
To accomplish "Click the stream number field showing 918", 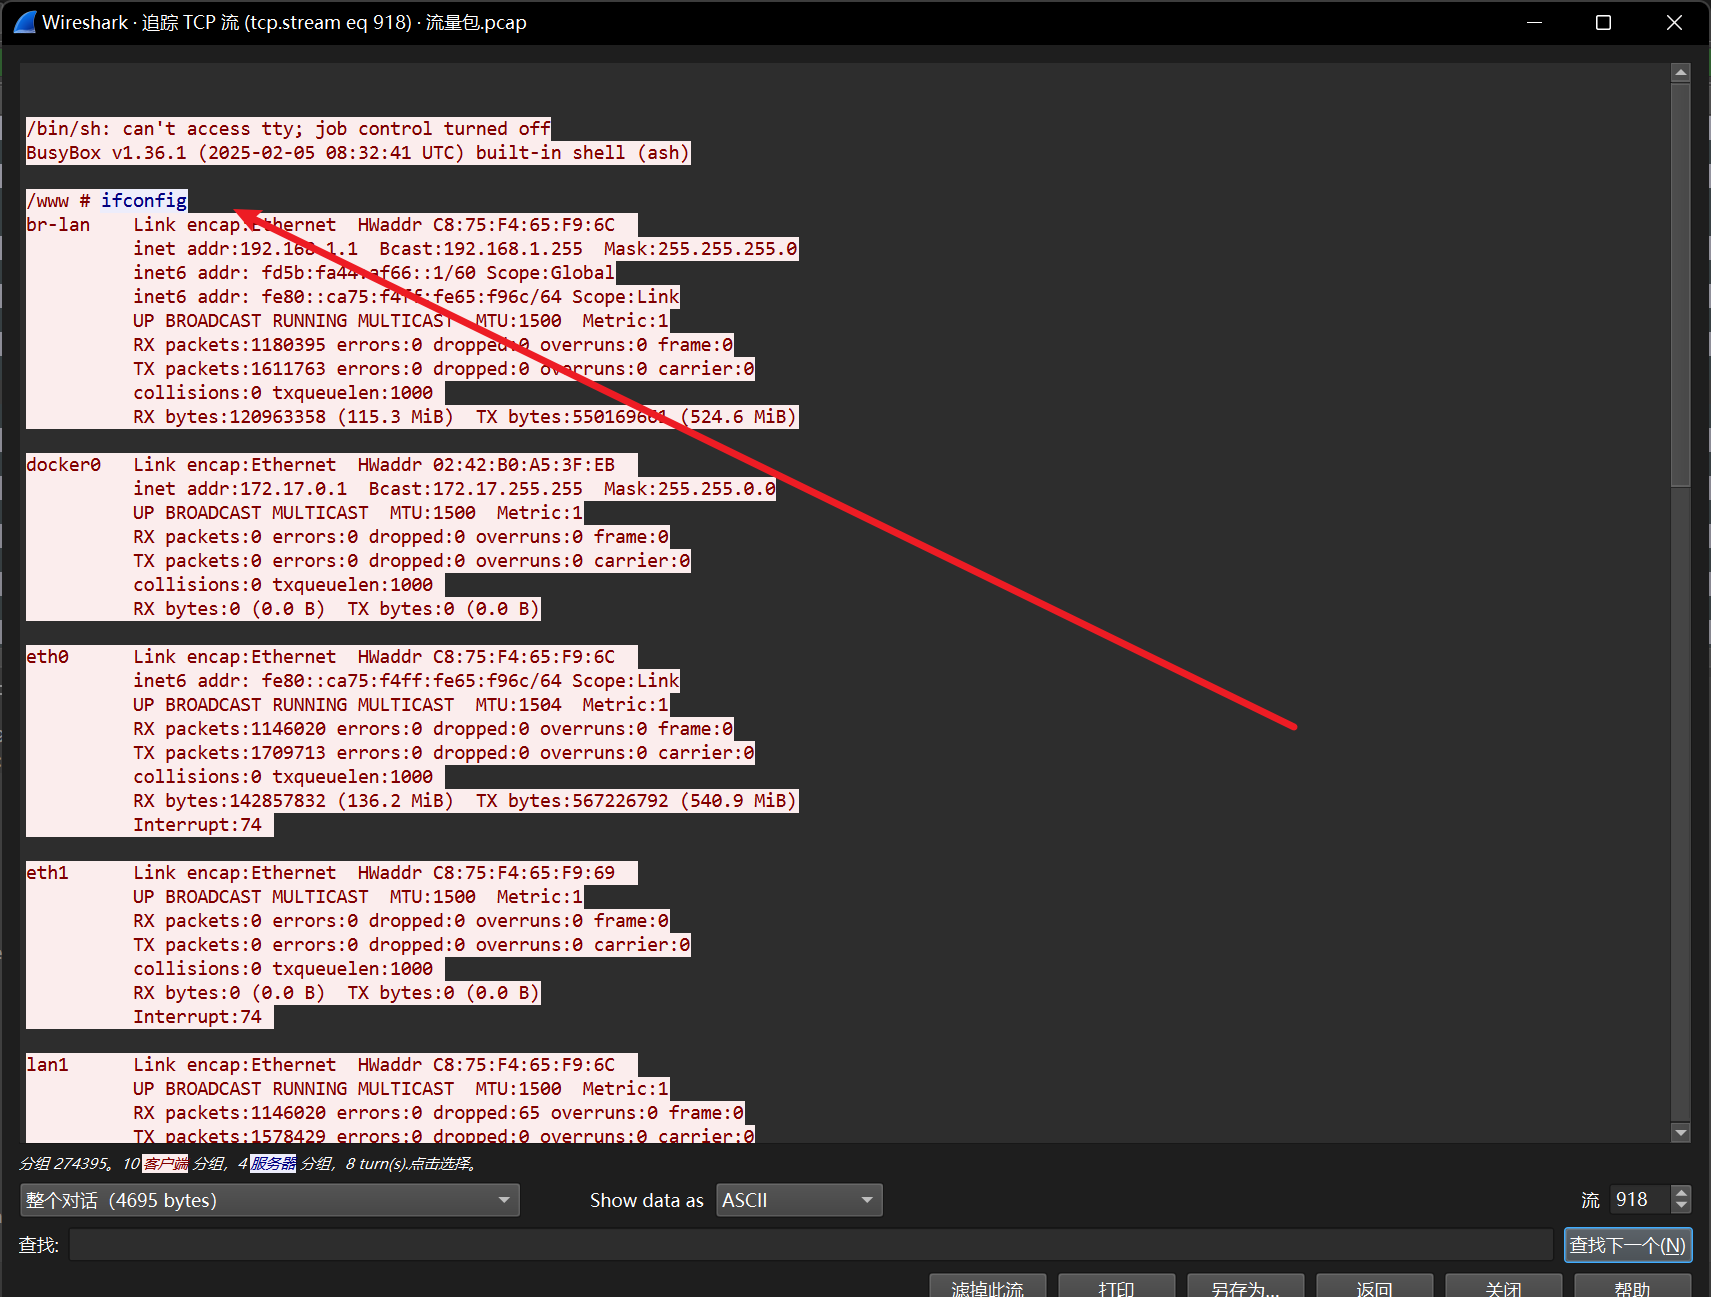I will point(1639,1200).
